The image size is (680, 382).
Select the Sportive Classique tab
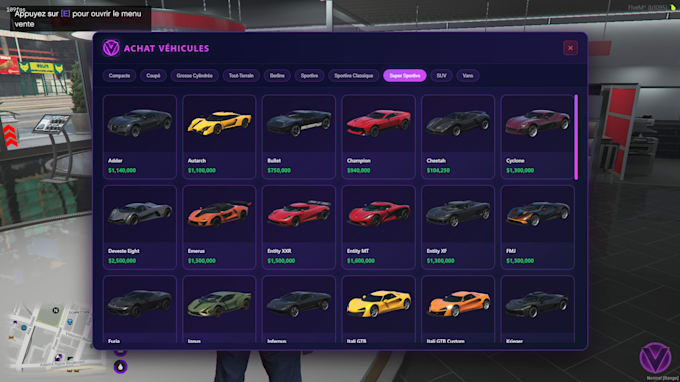coord(353,75)
